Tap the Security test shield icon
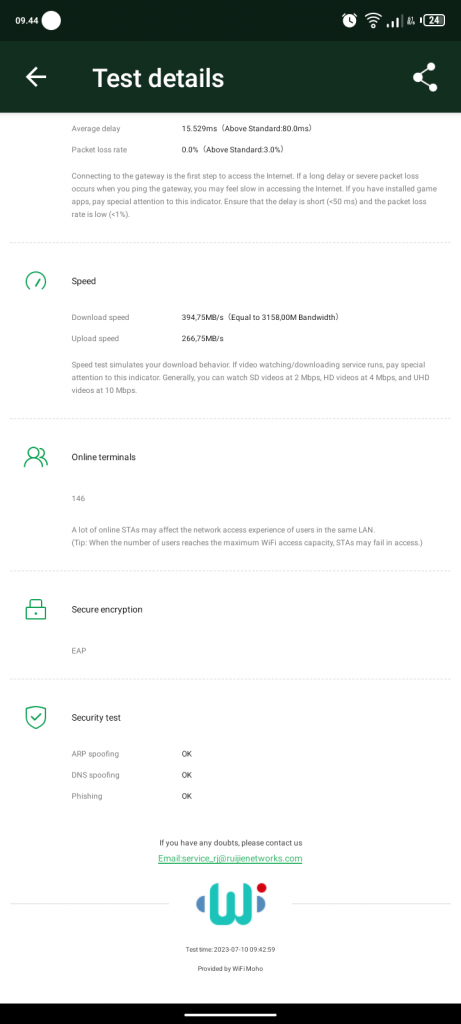This screenshot has width=461, height=1024. tap(36, 717)
